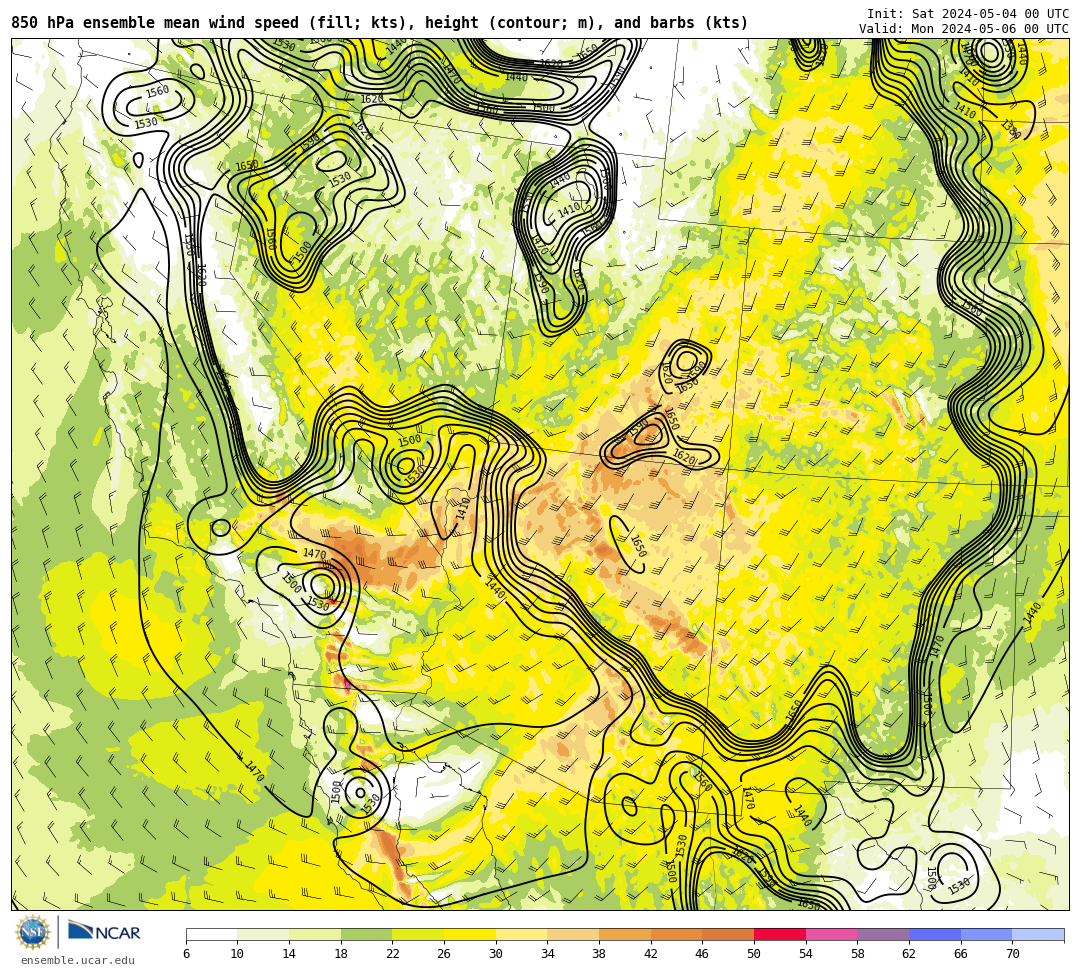Click the Valid: Mon 2024-05-06 00 UTC text

tap(964, 28)
